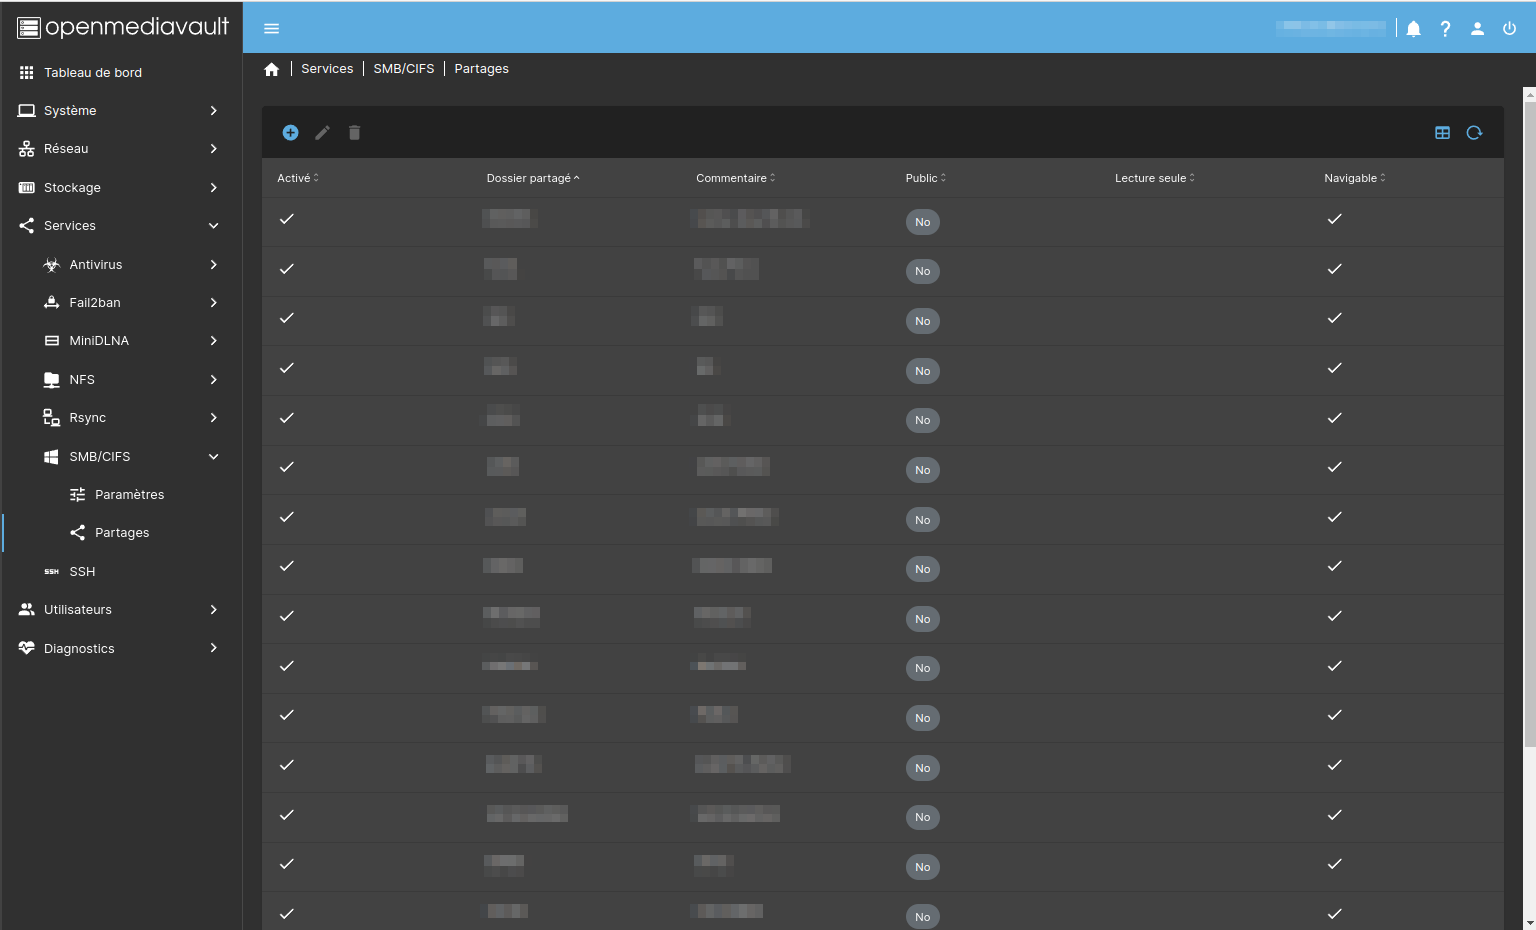Open the notifications bell icon
Viewport: 1536px width, 930px height.
[1413, 29]
